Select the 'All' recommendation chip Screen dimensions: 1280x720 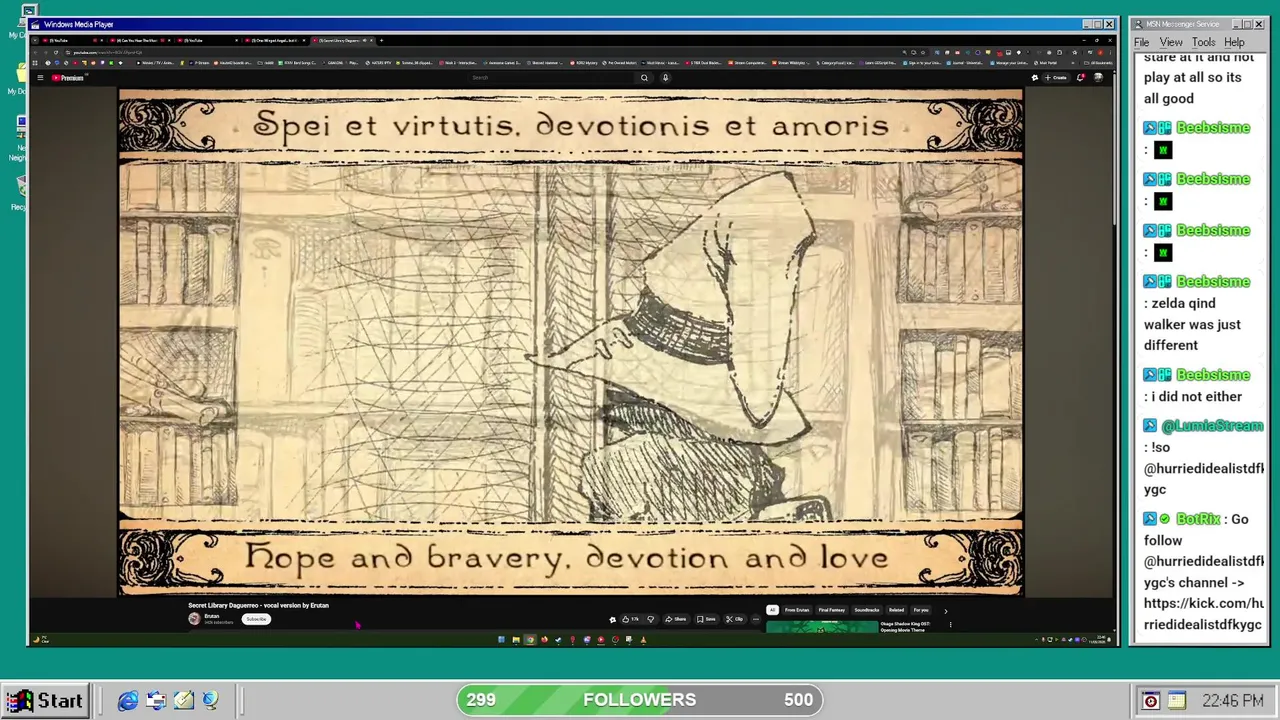pos(772,610)
